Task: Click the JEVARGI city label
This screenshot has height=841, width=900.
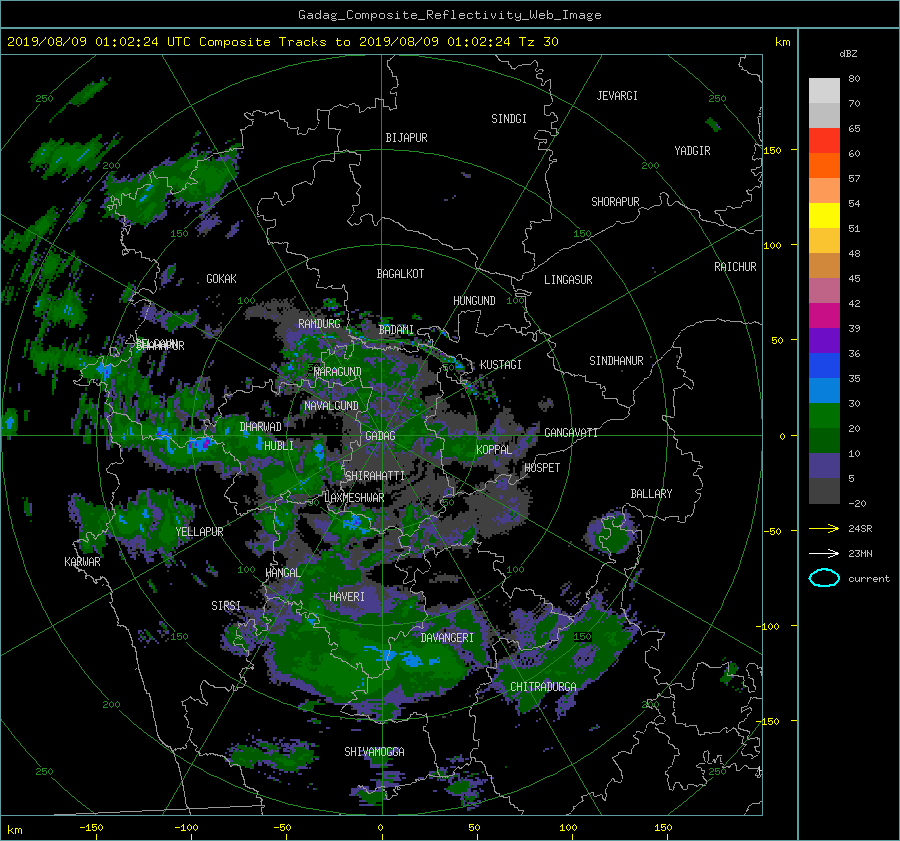Action: (617, 96)
